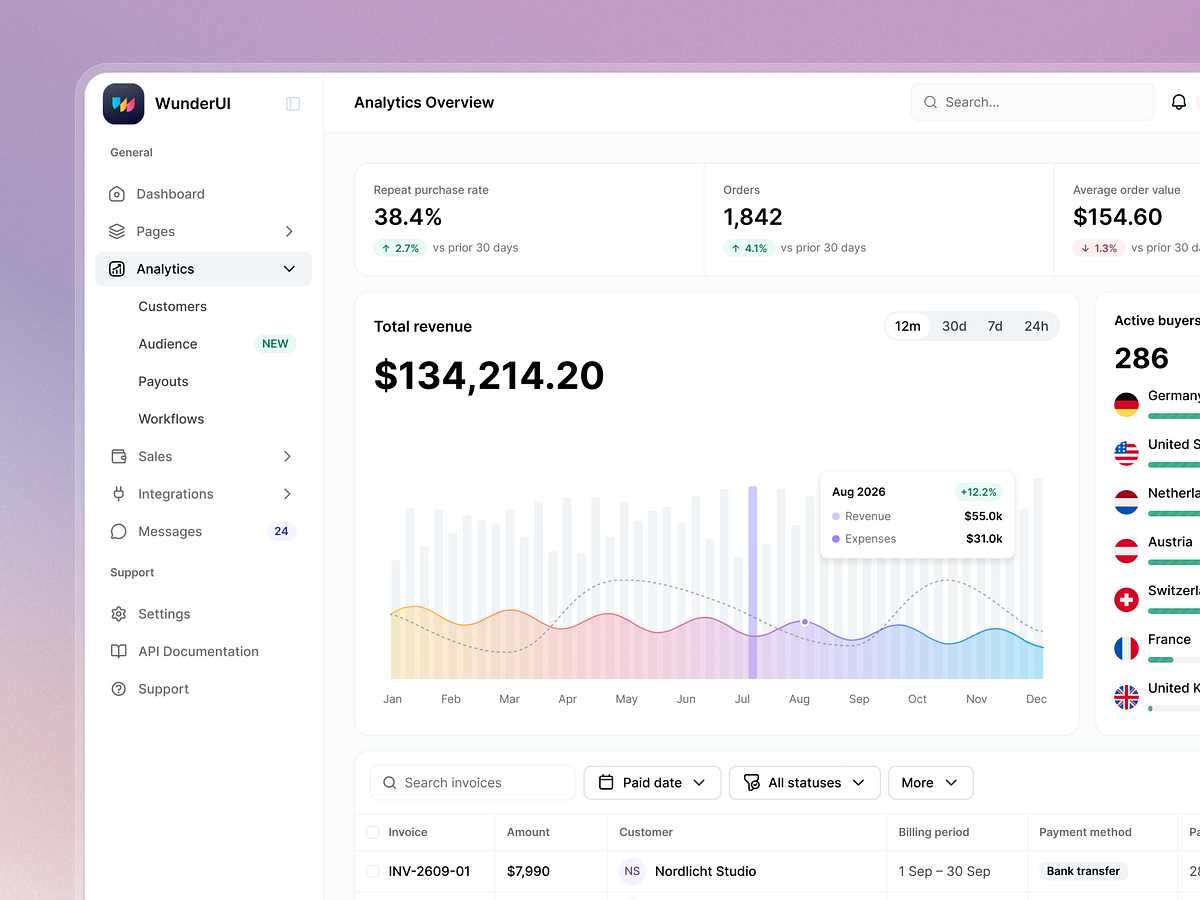The height and width of the screenshot is (900, 1200).
Task: Click the API Documentation book icon
Action: [119, 651]
